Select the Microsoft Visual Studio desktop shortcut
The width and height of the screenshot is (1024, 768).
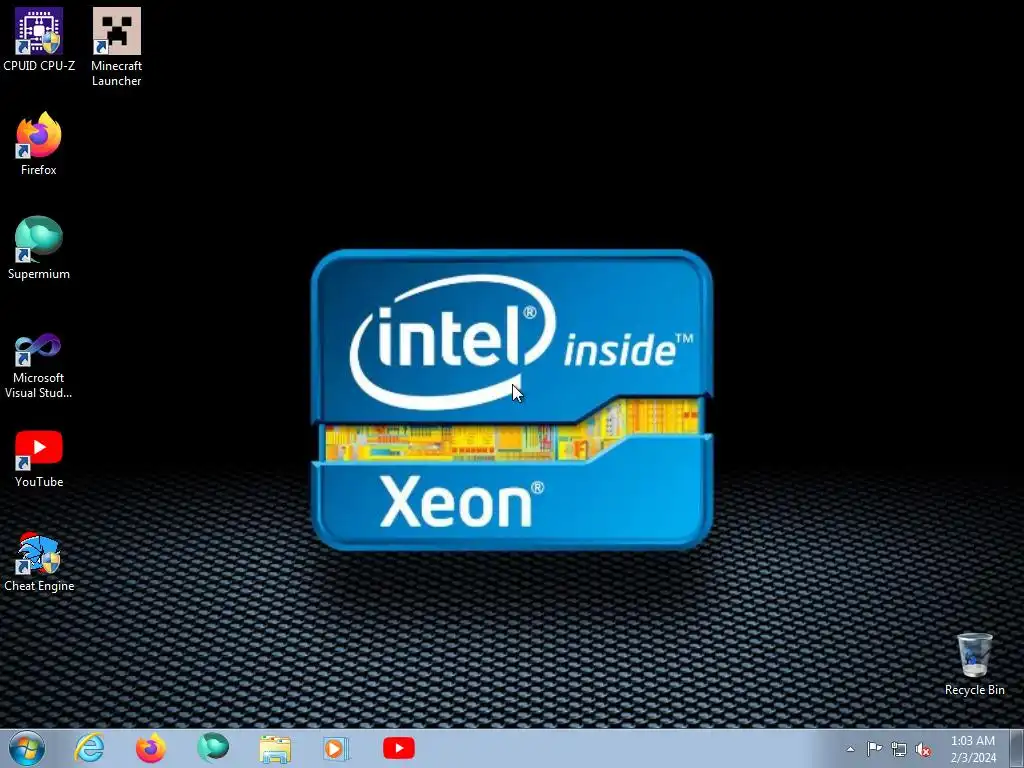(x=39, y=366)
